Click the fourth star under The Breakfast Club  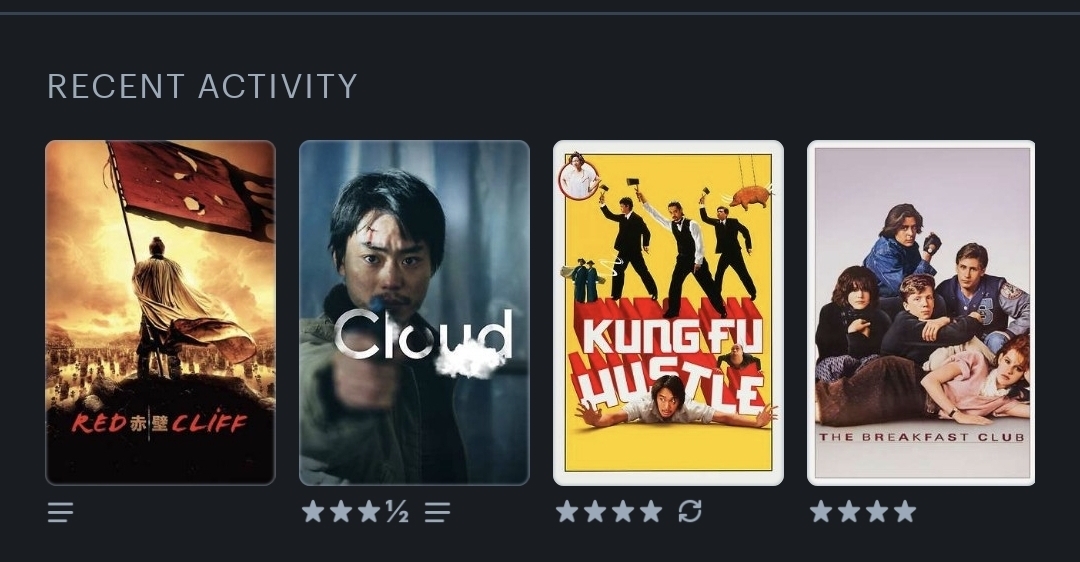click(x=906, y=512)
